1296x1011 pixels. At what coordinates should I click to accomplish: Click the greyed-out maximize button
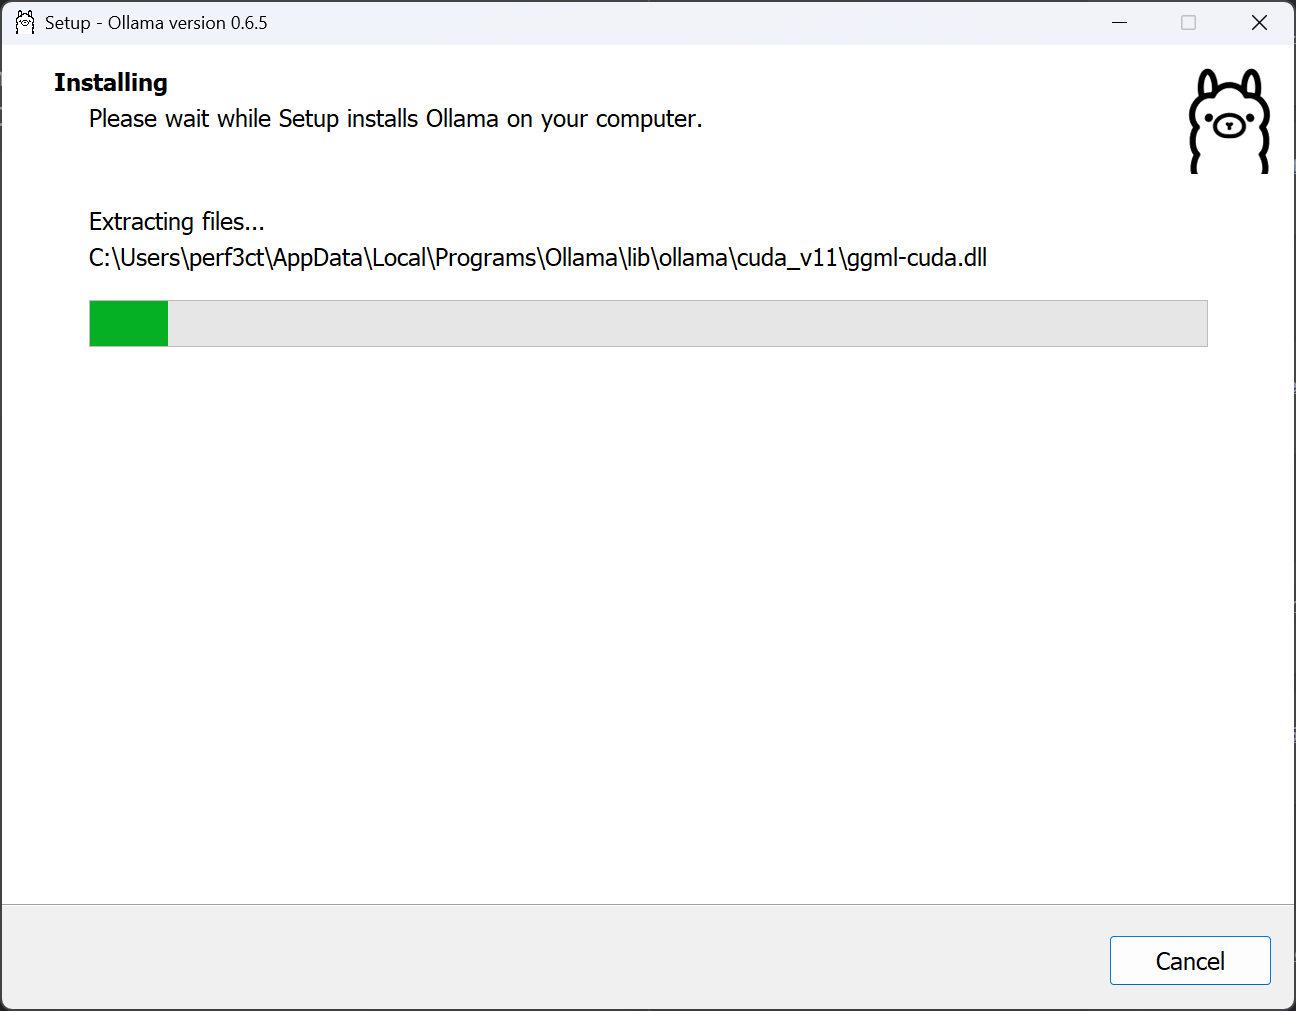point(1188,22)
